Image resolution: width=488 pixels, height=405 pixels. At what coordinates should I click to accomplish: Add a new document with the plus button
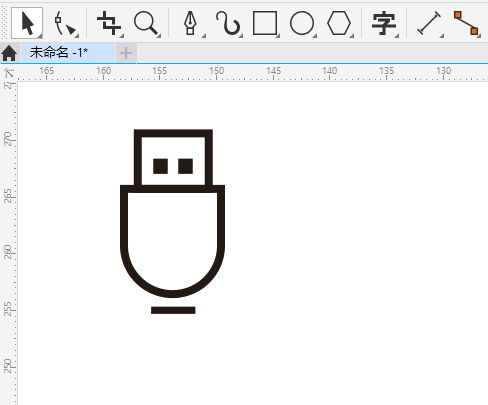[x=126, y=53]
